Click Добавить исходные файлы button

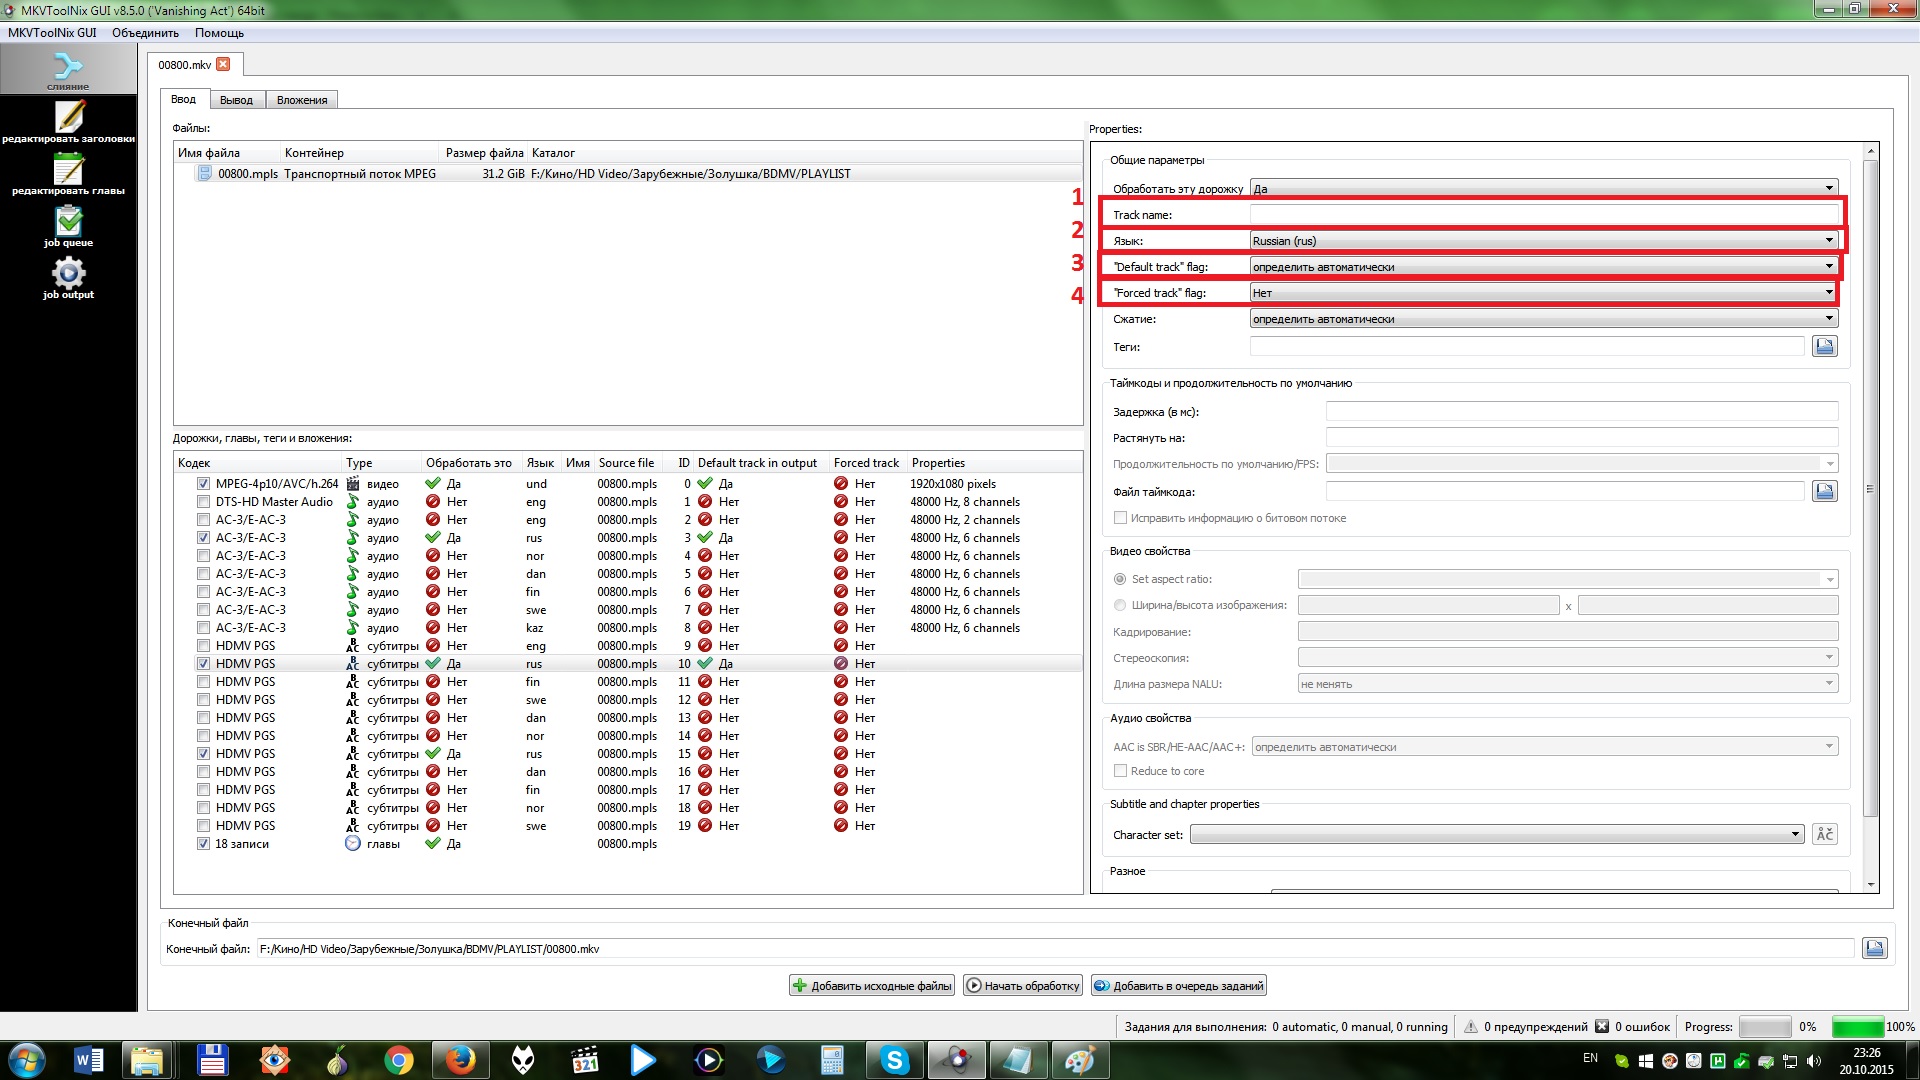tap(872, 986)
